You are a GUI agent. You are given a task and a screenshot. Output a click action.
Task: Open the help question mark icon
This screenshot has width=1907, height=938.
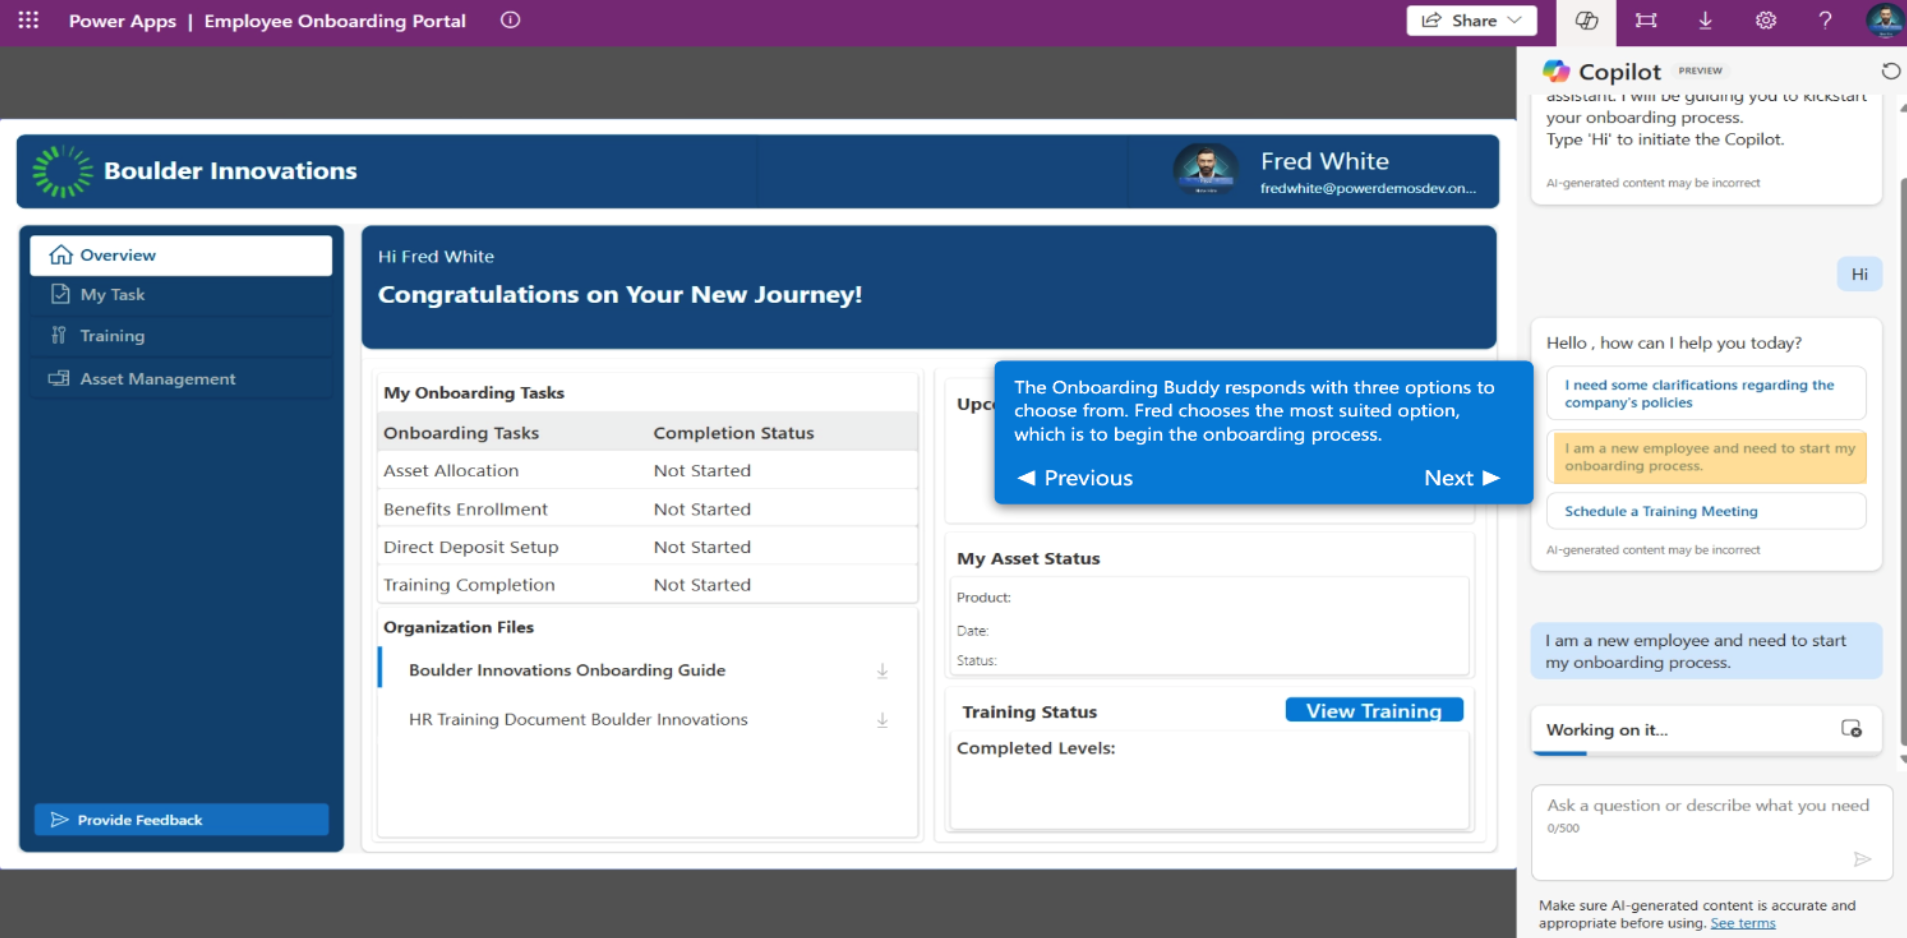(x=1825, y=21)
